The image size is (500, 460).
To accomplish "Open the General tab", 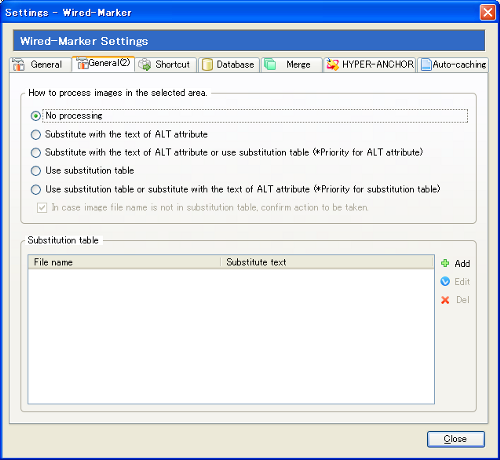I will [x=41, y=65].
